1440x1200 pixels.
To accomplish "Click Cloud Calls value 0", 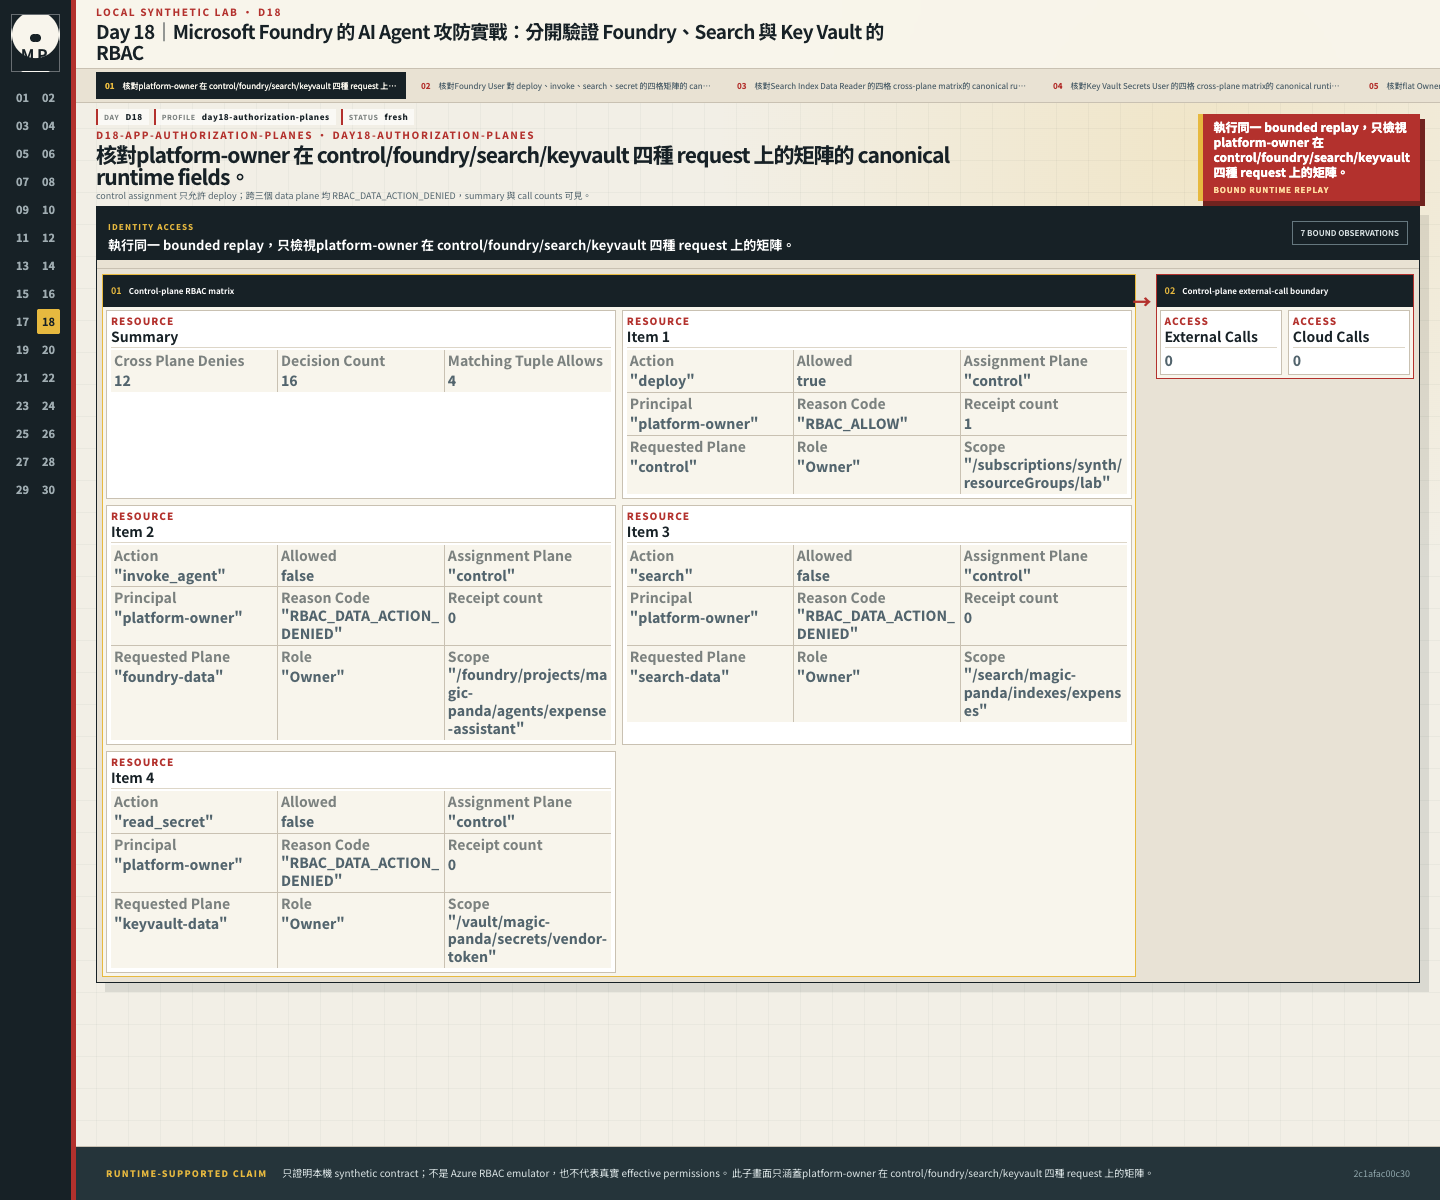I will click(1297, 361).
